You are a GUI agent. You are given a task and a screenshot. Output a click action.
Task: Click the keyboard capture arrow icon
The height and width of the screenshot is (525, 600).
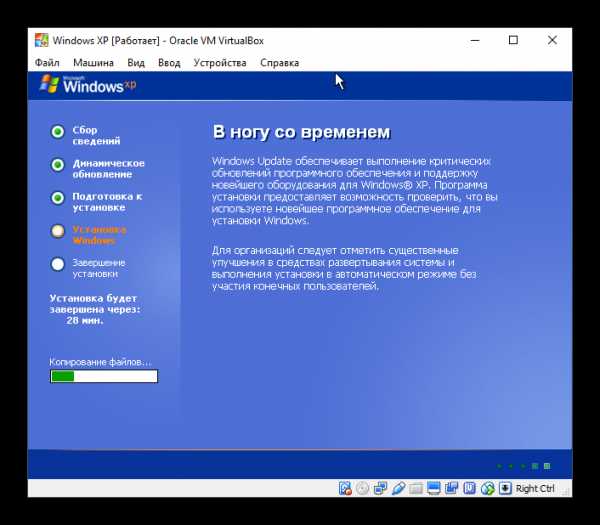pyautogui.click(x=505, y=488)
